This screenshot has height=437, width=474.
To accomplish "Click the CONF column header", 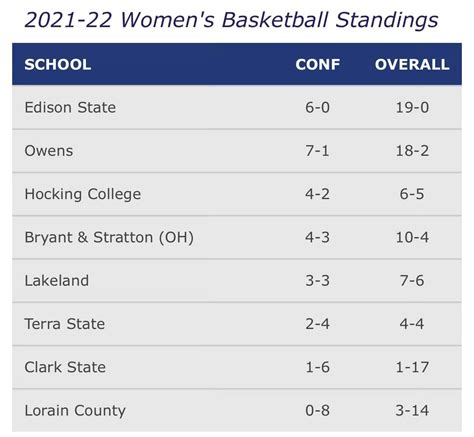I will pyautogui.click(x=318, y=64).
